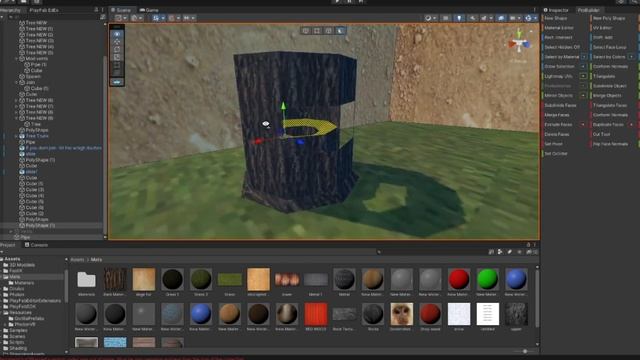Image resolution: width=640 pixels, height=360 pixels.
Task: Toggle scene audio icon in scene toolbar
Action: (473, 18)
